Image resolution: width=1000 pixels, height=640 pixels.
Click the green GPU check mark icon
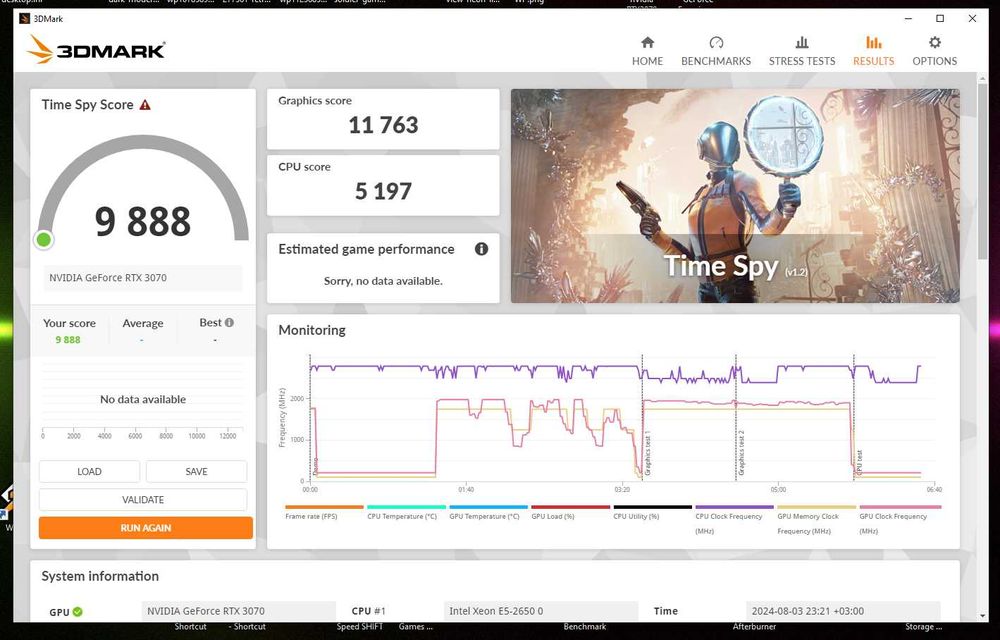[77, 611]
